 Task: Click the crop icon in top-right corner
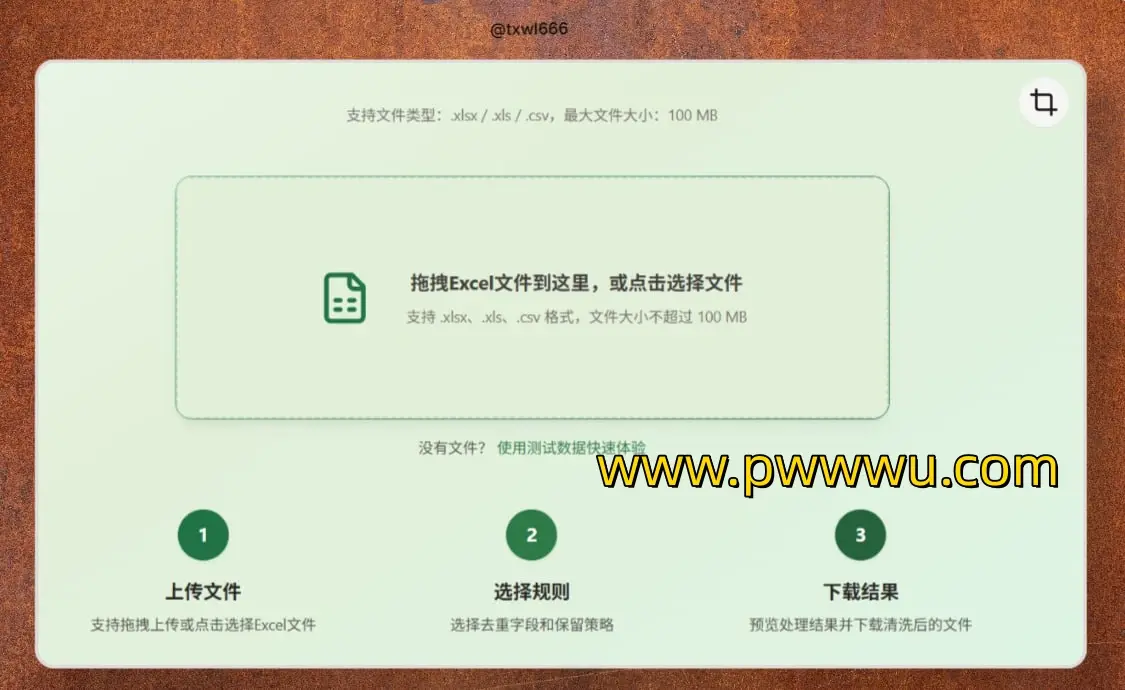[1044, 102]
